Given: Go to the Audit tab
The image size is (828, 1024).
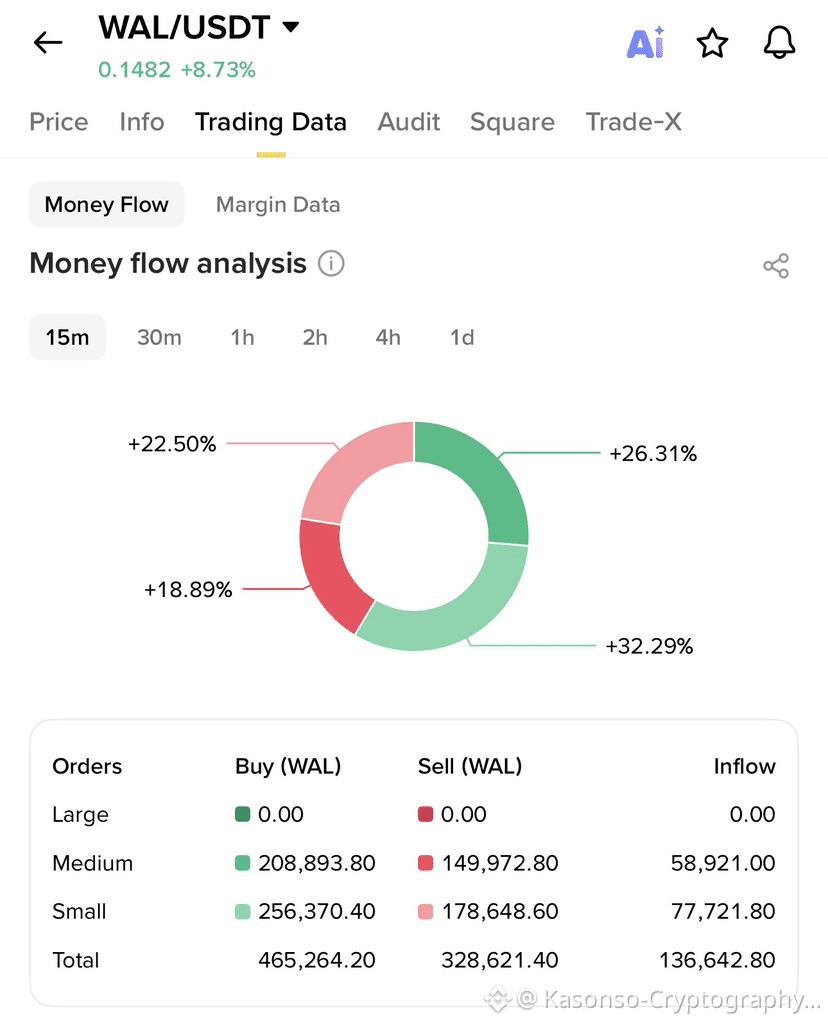Looking at the screenshot, I should [x=409, y=122].
